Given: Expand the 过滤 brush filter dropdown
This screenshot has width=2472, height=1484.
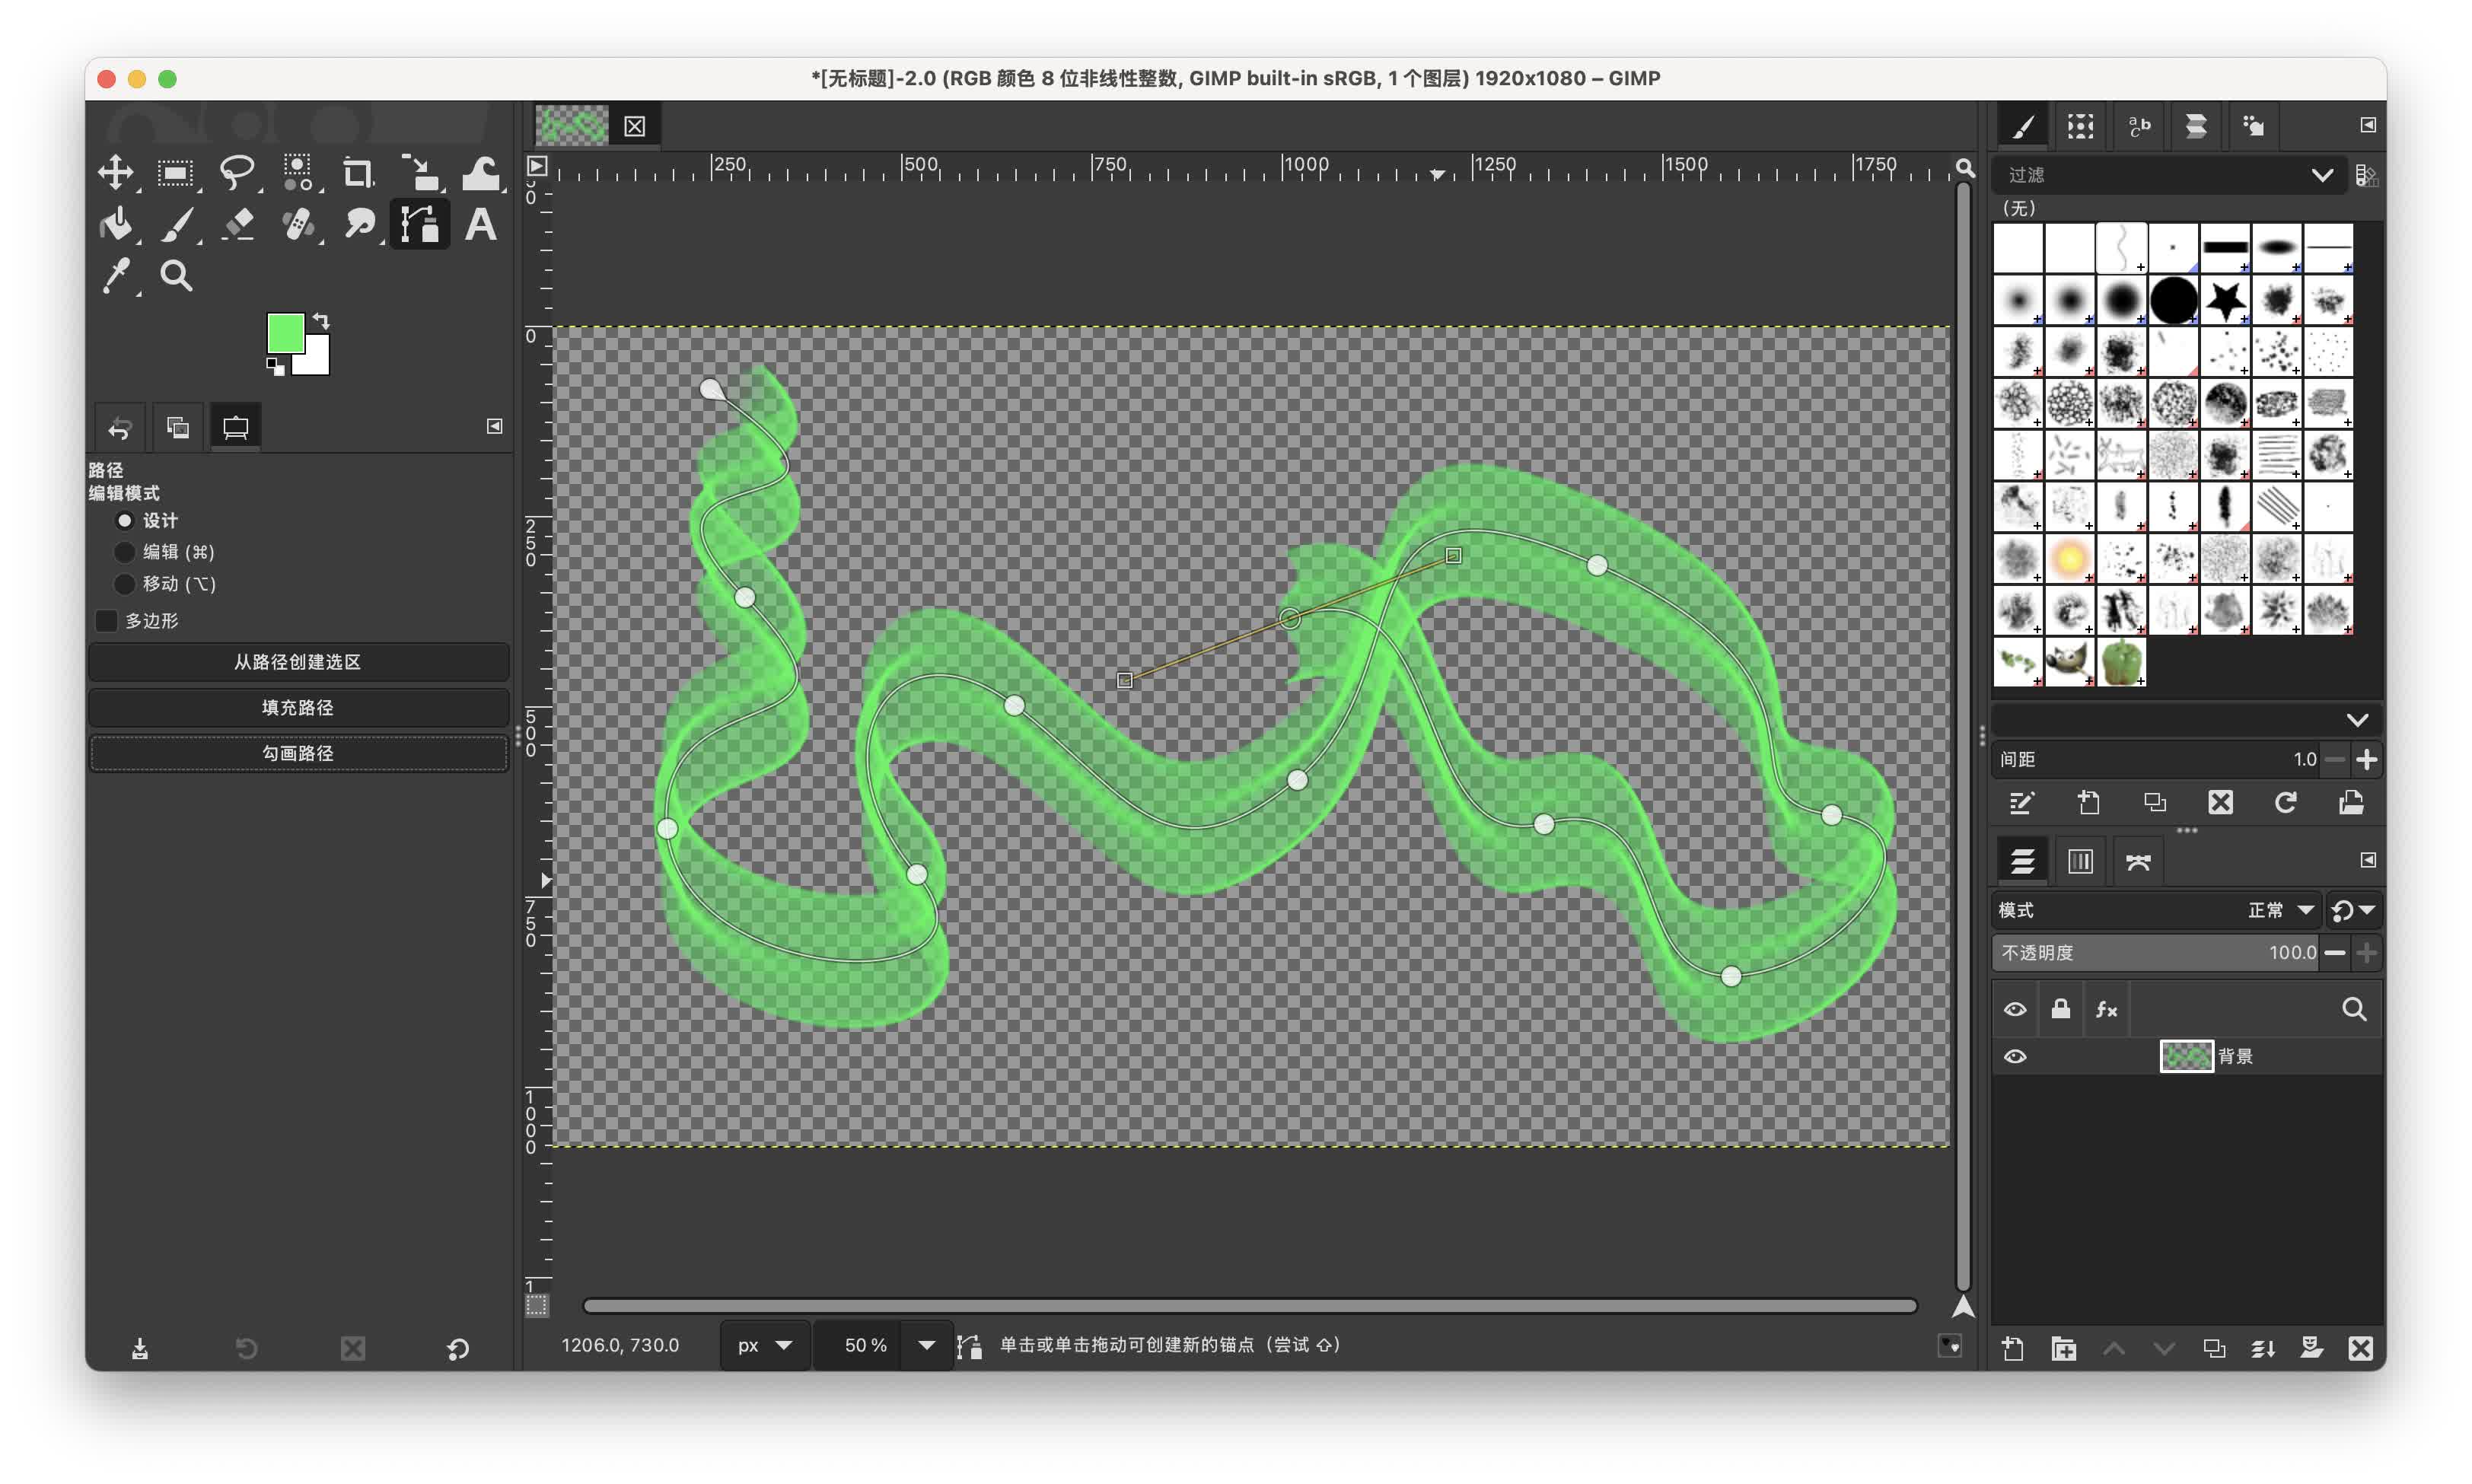Looking at the screenshot, I should coord(2321,175).
